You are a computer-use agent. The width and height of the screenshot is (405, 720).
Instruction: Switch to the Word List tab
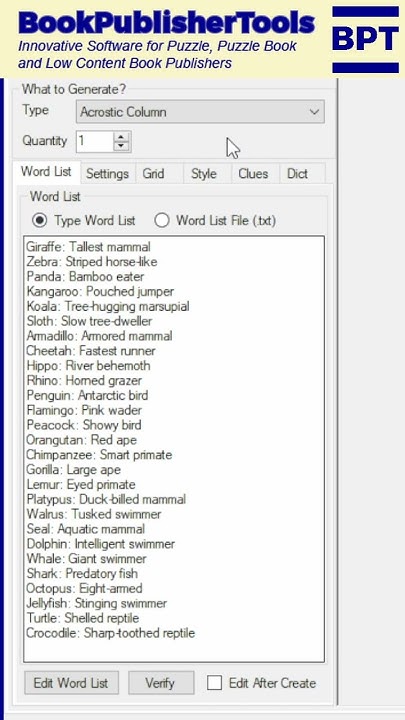point(46,172)
